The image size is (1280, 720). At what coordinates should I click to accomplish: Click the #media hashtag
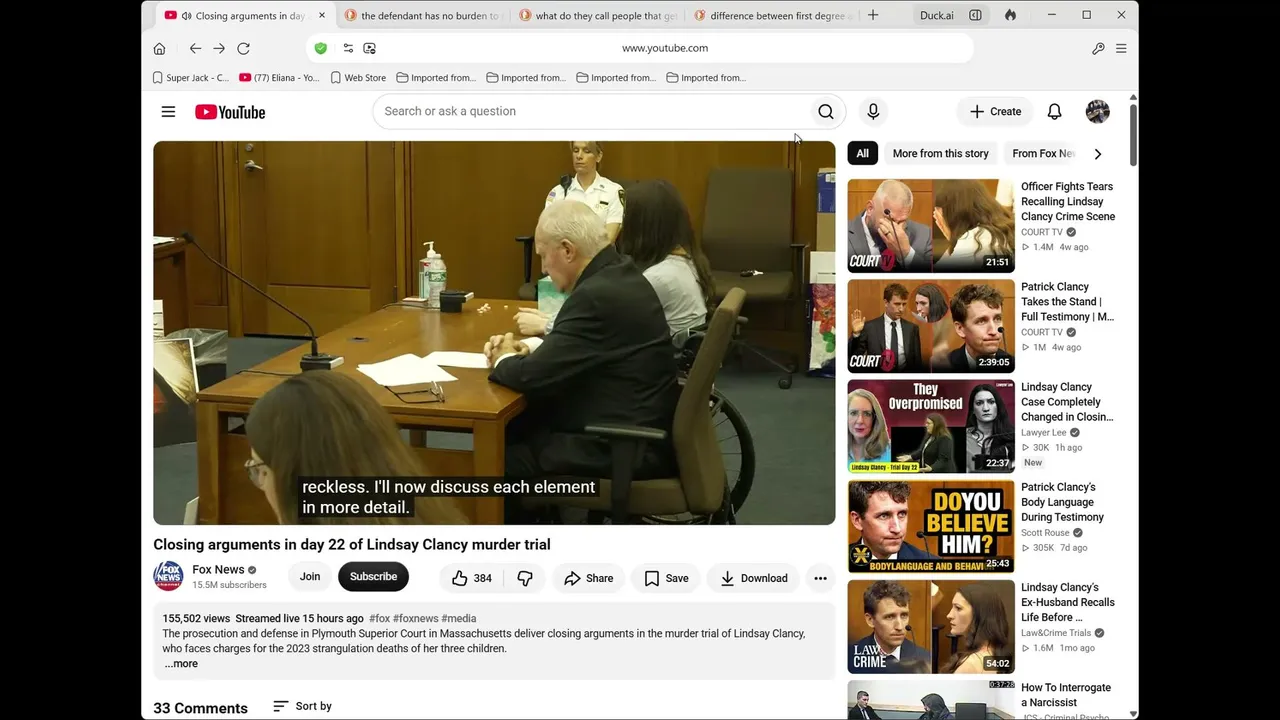[459, 619]
